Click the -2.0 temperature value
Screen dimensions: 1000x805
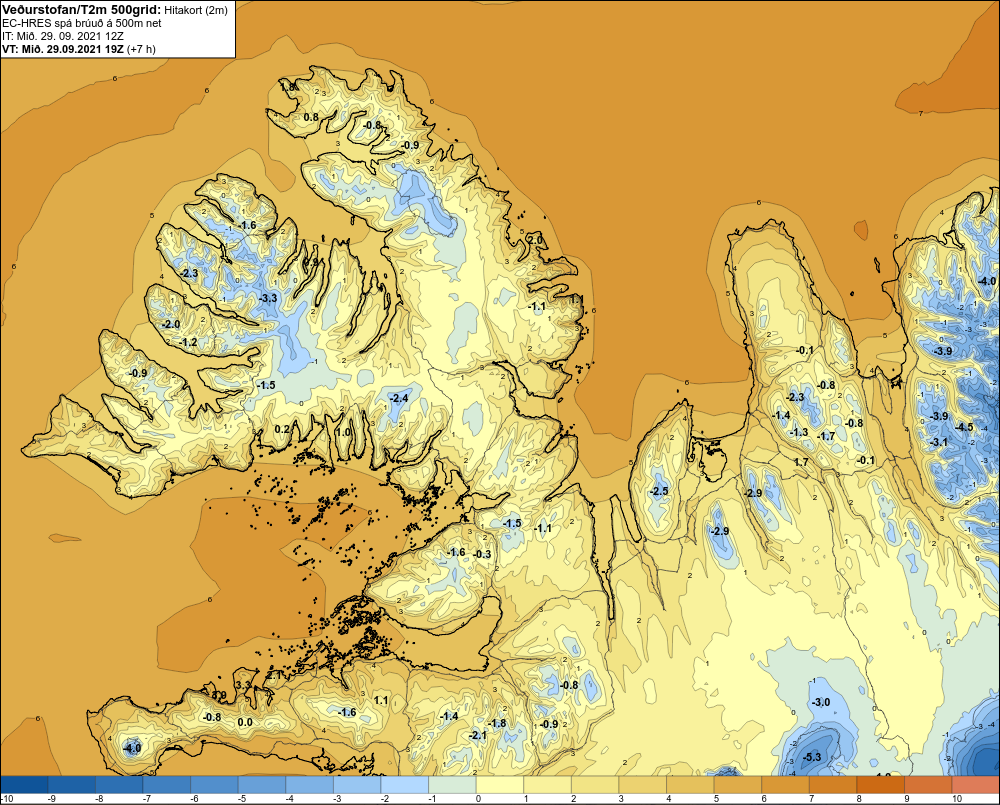(x=171, y=324)
